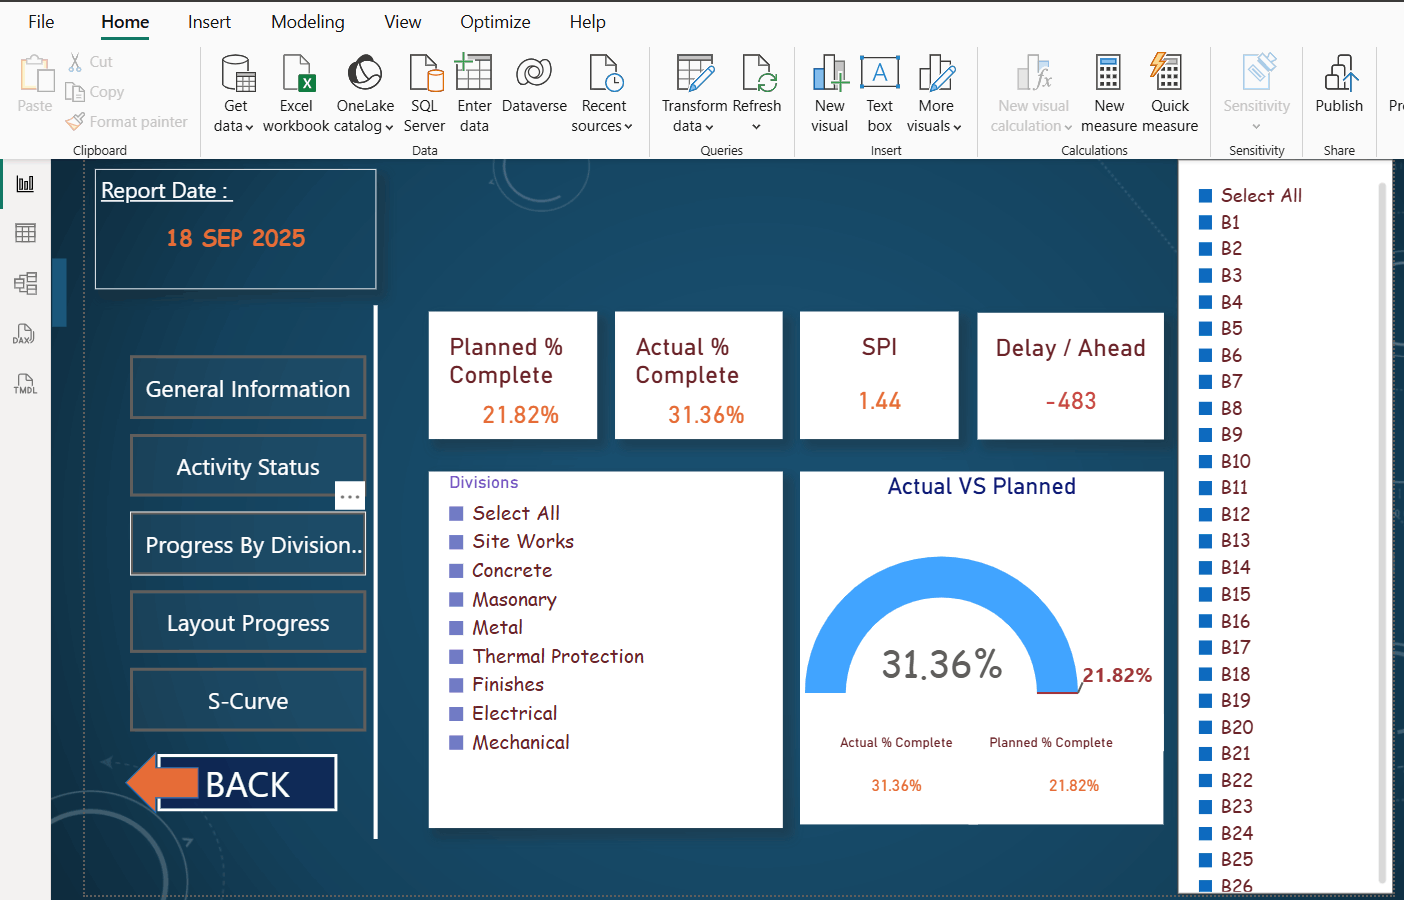Image resolution: width=1404 pixels, height=900 pixels.
Task: Tick the B5 checkbox in the right slicer
Action: [x=1207, y=328]
